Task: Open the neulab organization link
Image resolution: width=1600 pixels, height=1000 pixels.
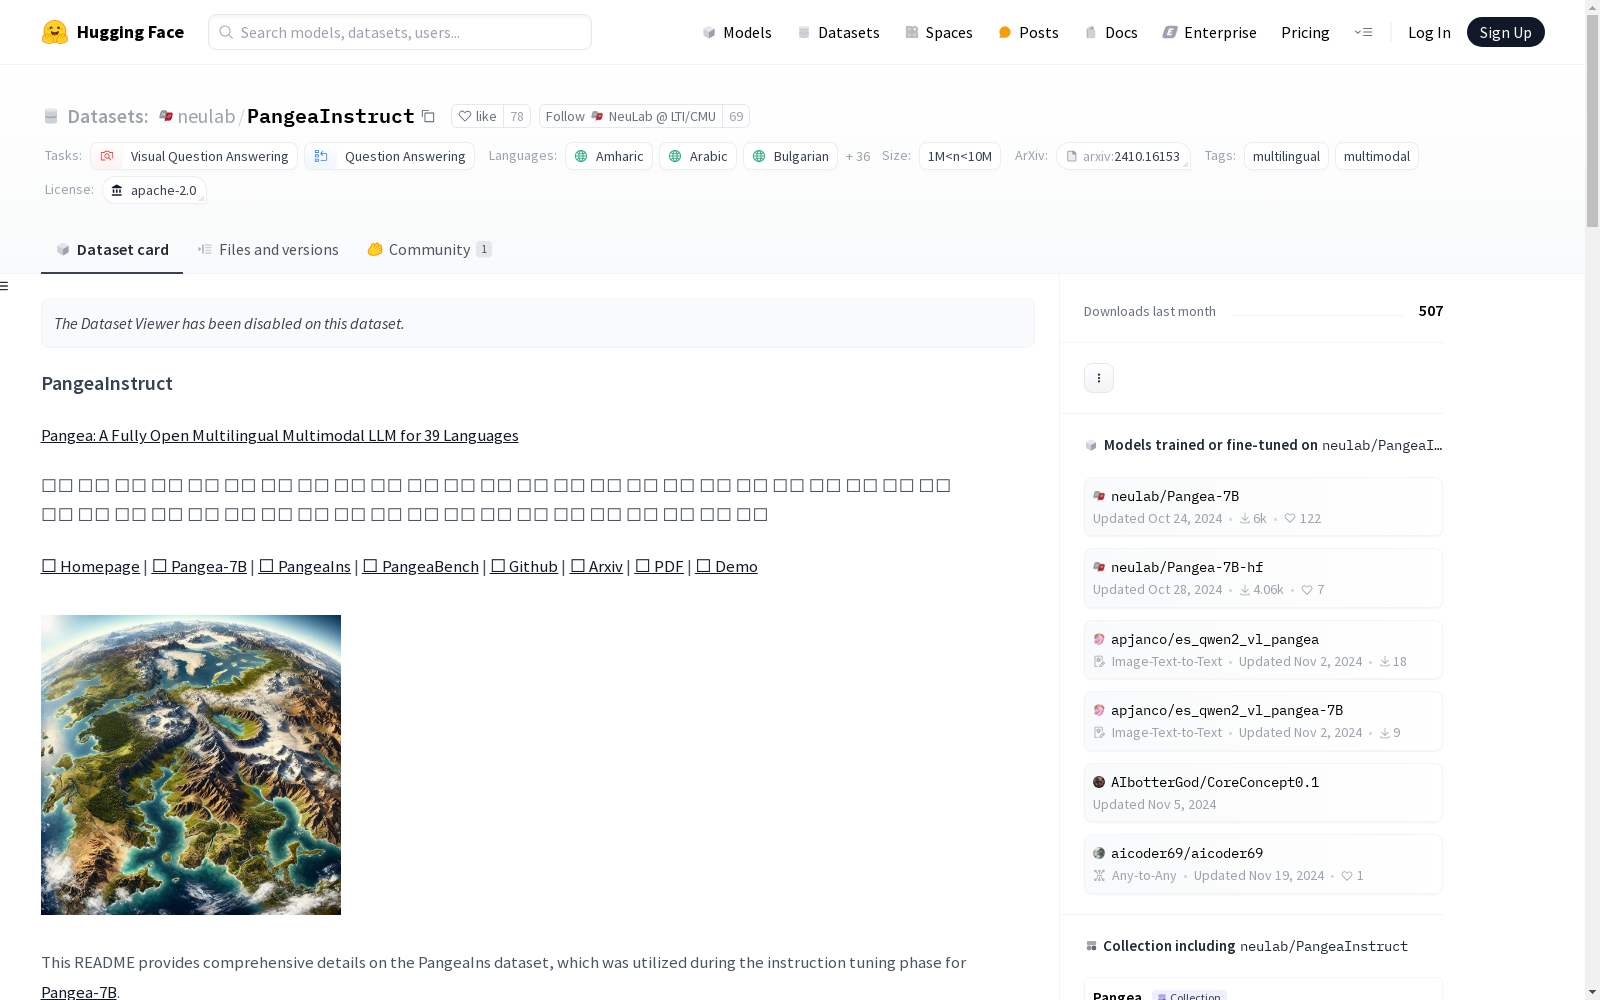Action: [206, 116]
